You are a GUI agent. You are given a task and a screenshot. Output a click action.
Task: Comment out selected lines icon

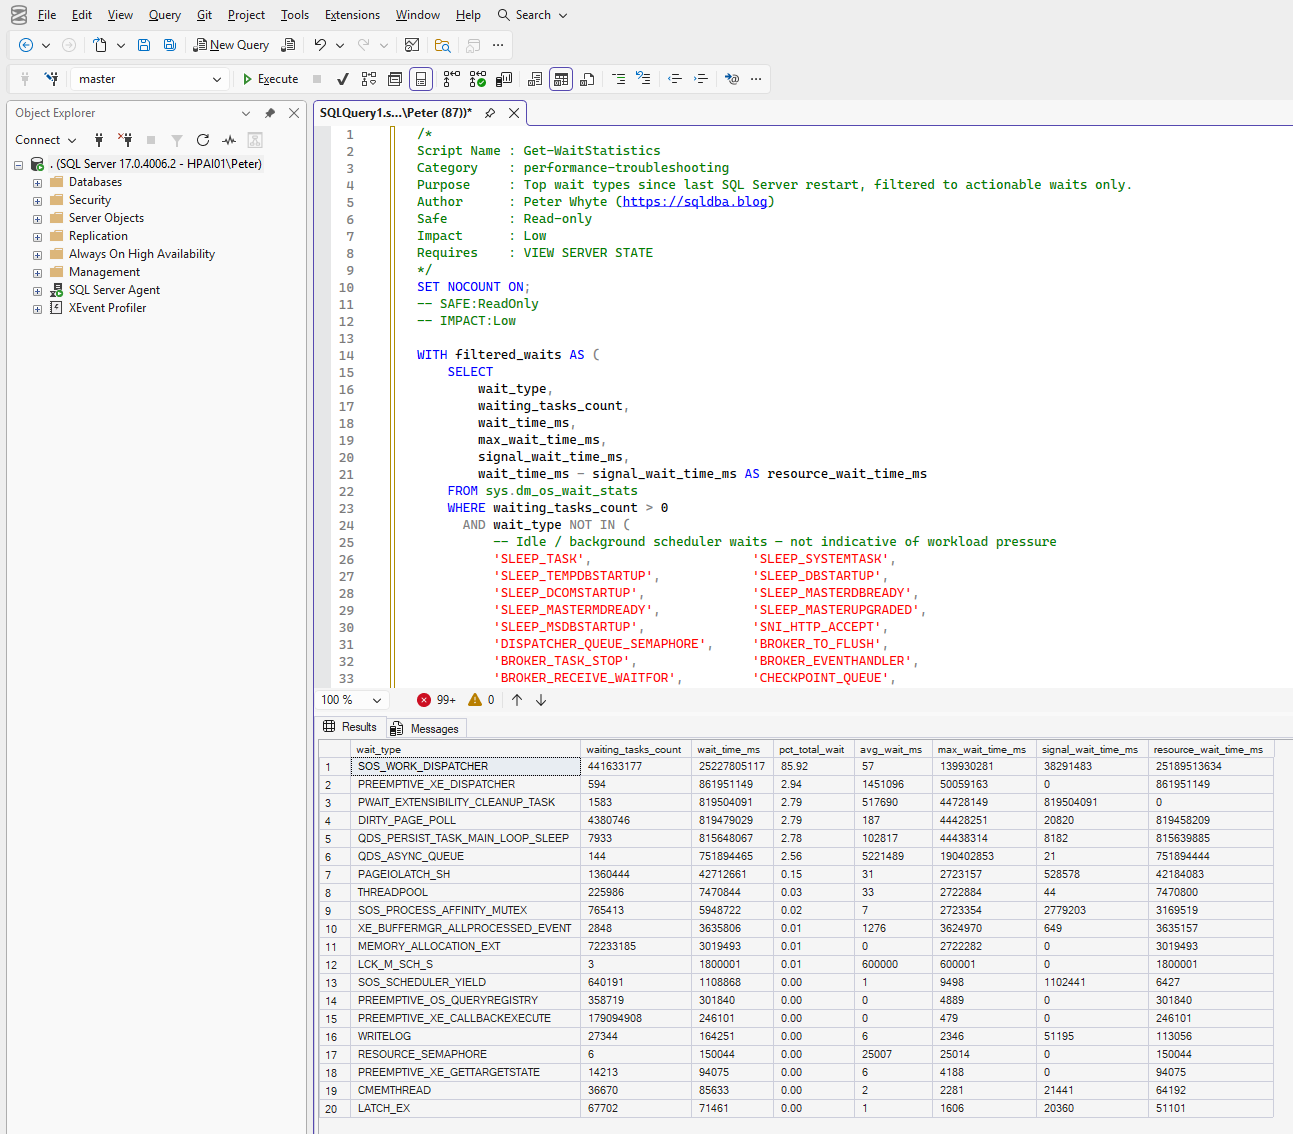tap(618, 79)
